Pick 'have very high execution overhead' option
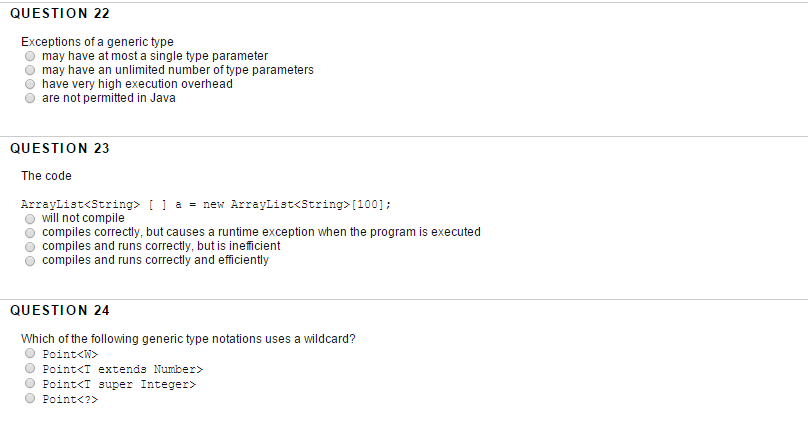Viewport: 808px width, 430px height. pyautogui.click(x=31, y=84)
